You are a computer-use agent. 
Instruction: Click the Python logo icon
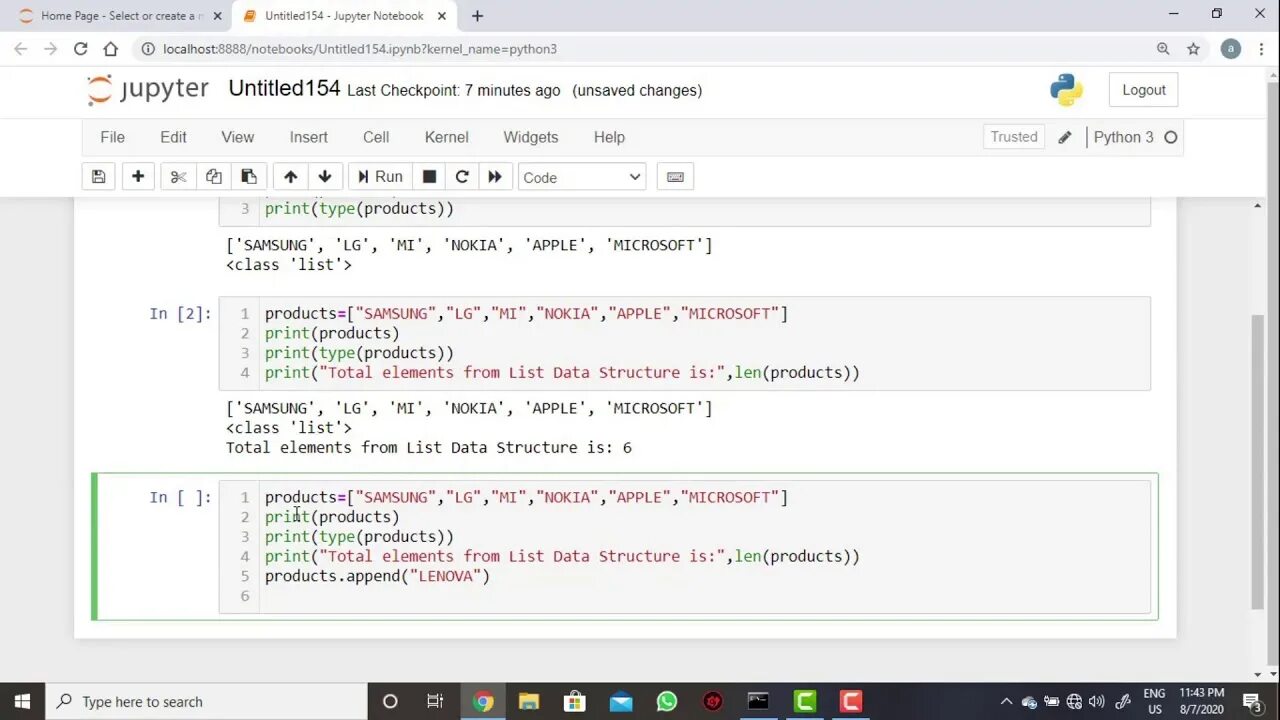1066,90
